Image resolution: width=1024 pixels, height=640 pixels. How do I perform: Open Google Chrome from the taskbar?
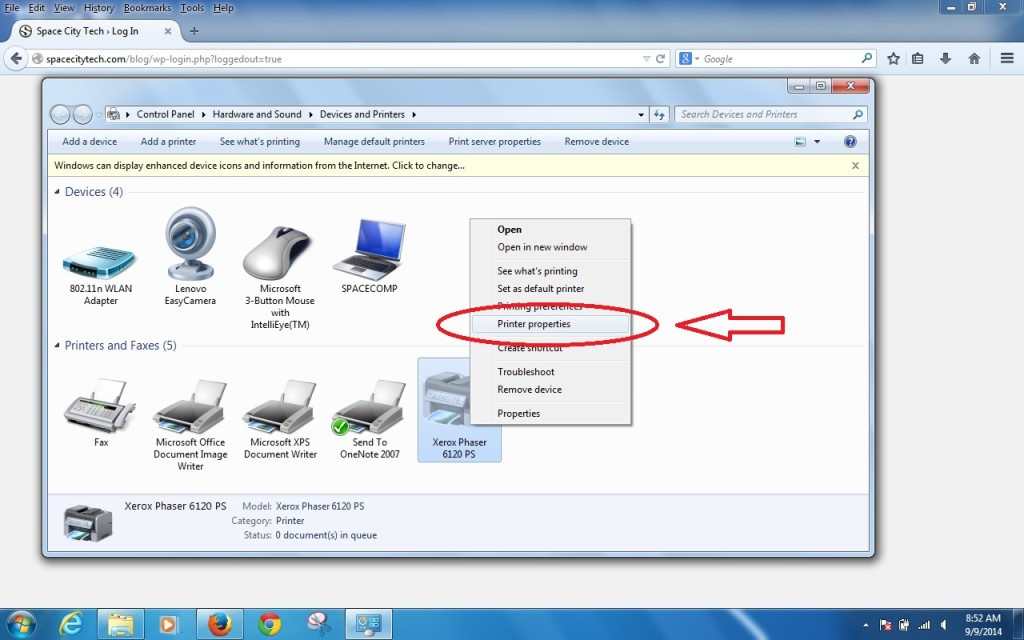[x=268, y=624]
